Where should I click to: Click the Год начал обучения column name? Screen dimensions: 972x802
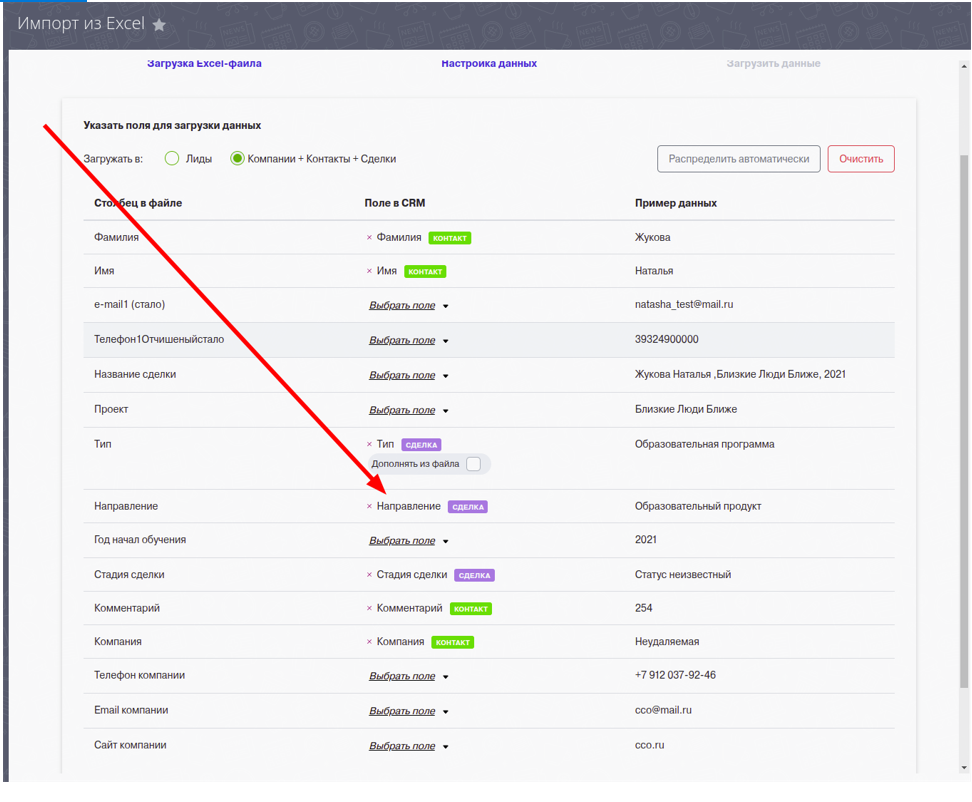pos(140,539)
